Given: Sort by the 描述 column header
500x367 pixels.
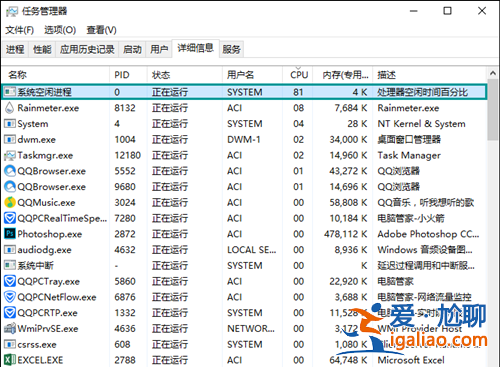Looking at the screenshot, I should pos(430,75).
